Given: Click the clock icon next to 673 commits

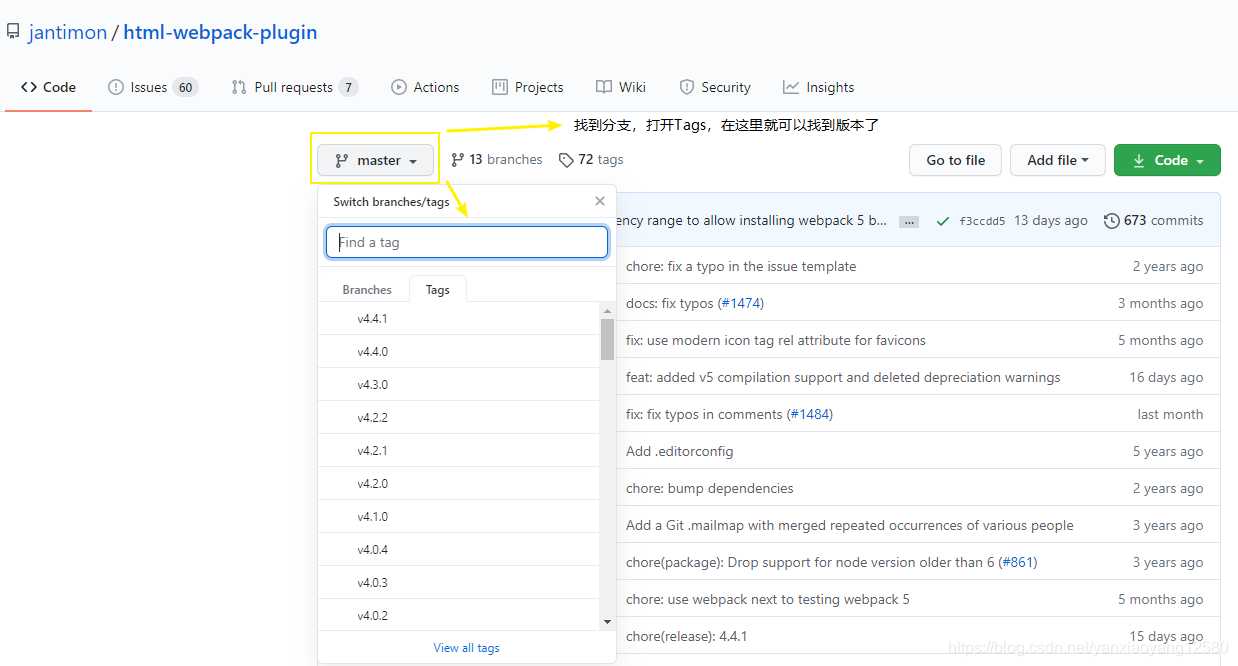Looking at the screenshot, I should 1111,220.
